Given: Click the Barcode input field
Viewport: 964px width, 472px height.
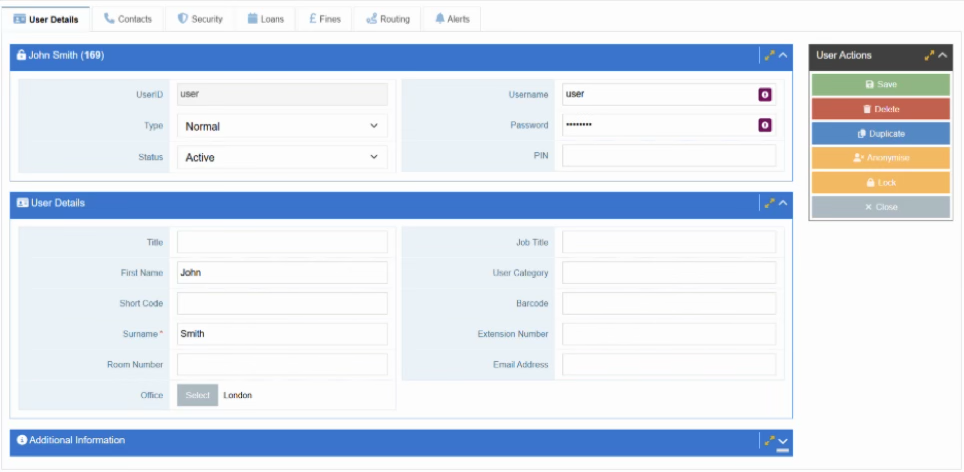Looking at the screenshot, I should (669, 304).
